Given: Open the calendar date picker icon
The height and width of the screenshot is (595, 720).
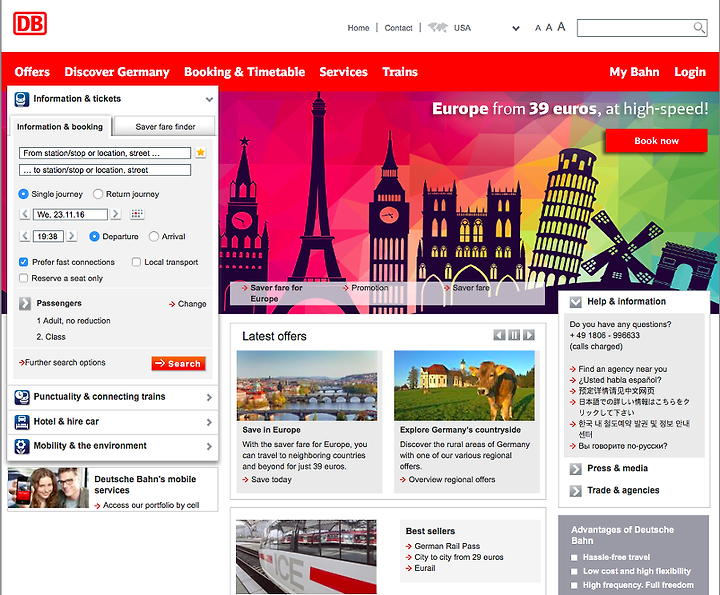Looking at the screenshot, I should click(x=137, y=214).
